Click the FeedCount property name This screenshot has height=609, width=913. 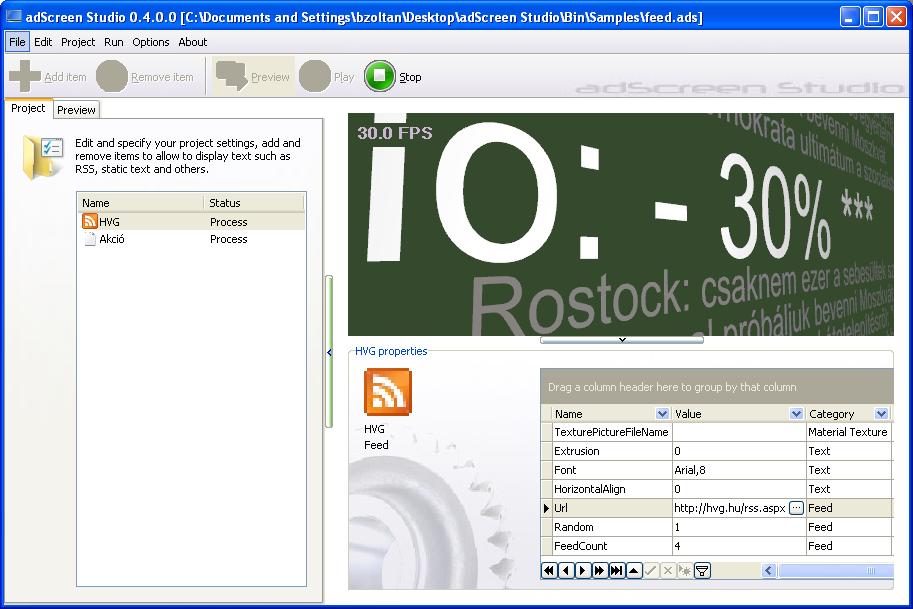tap(581, 546)
